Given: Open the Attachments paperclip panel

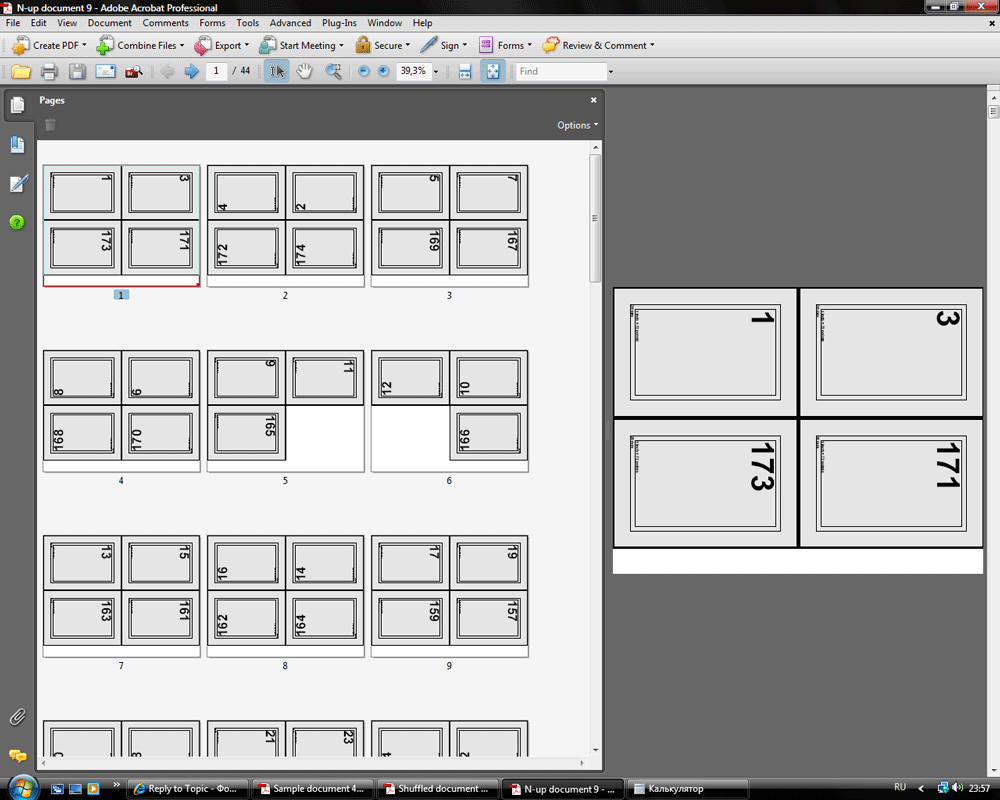Looking at the screenshot, I should tap(17, 717).
